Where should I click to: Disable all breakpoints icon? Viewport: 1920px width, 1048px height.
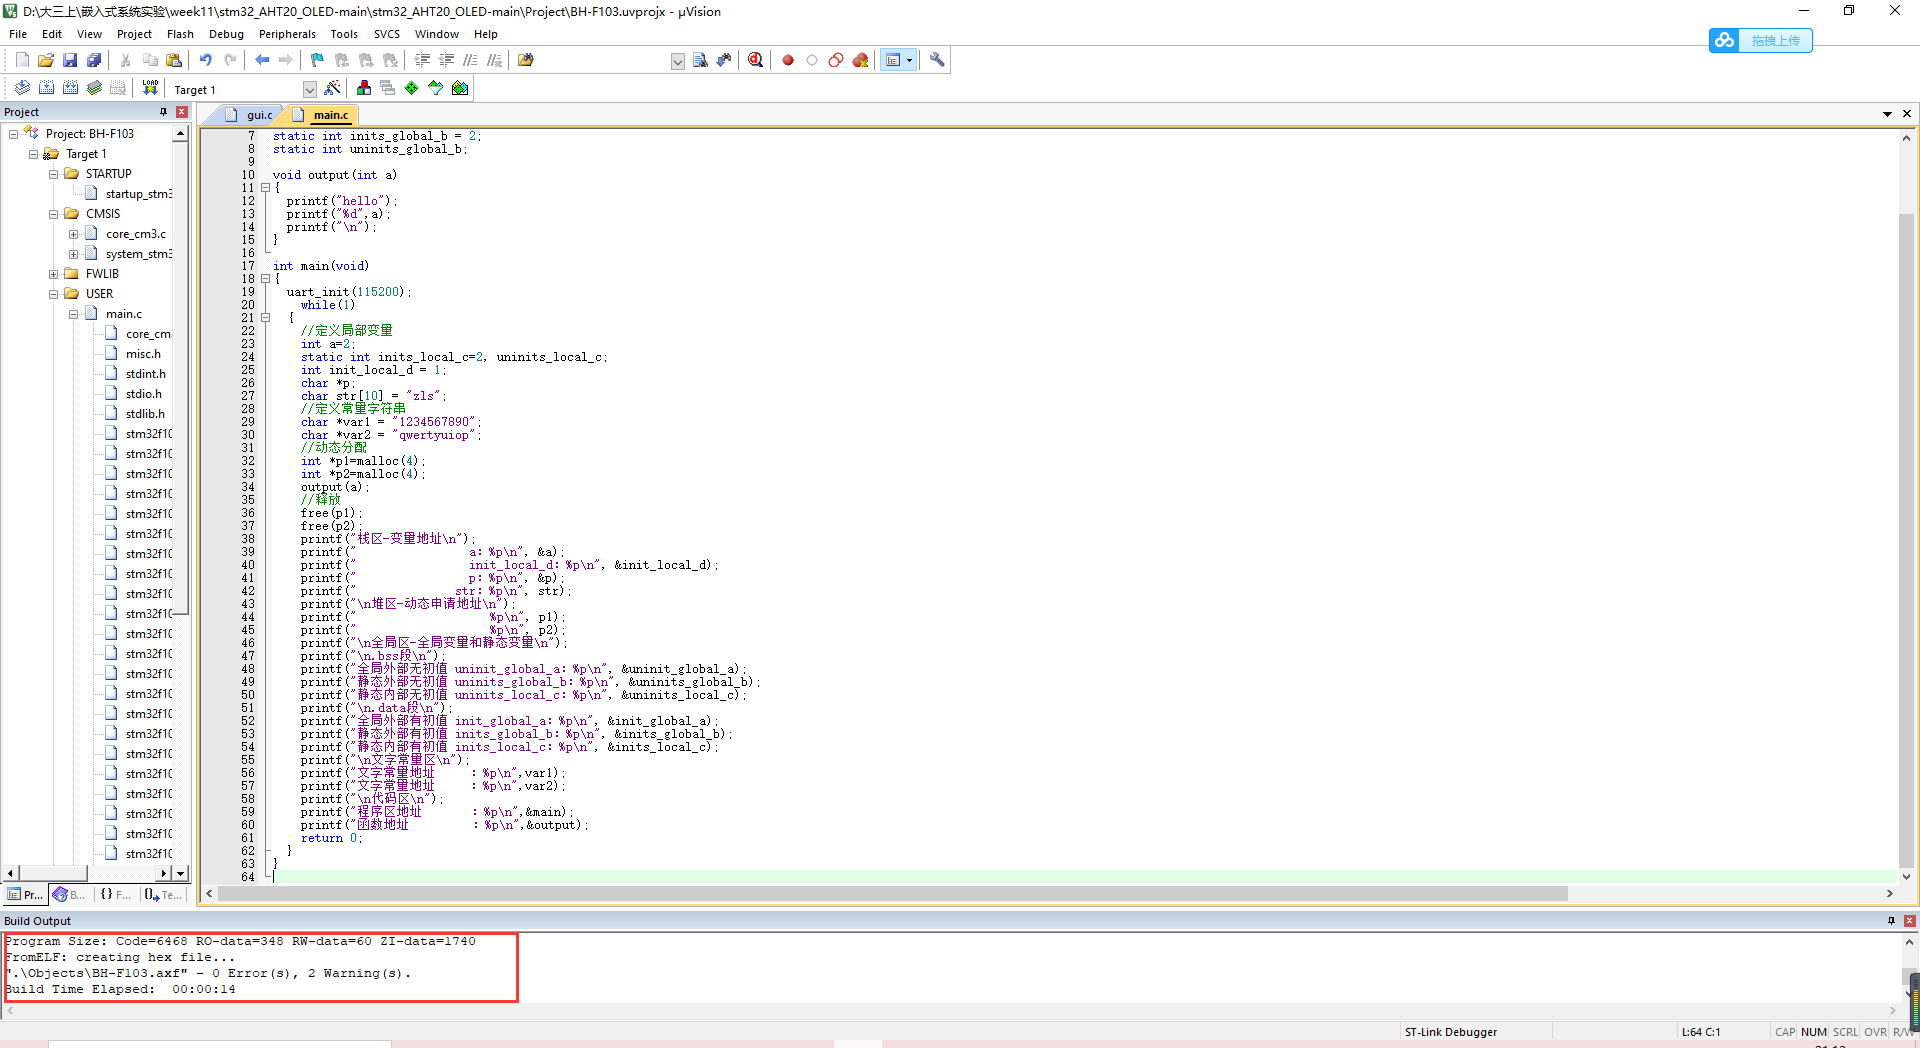(x=836, y=60)
